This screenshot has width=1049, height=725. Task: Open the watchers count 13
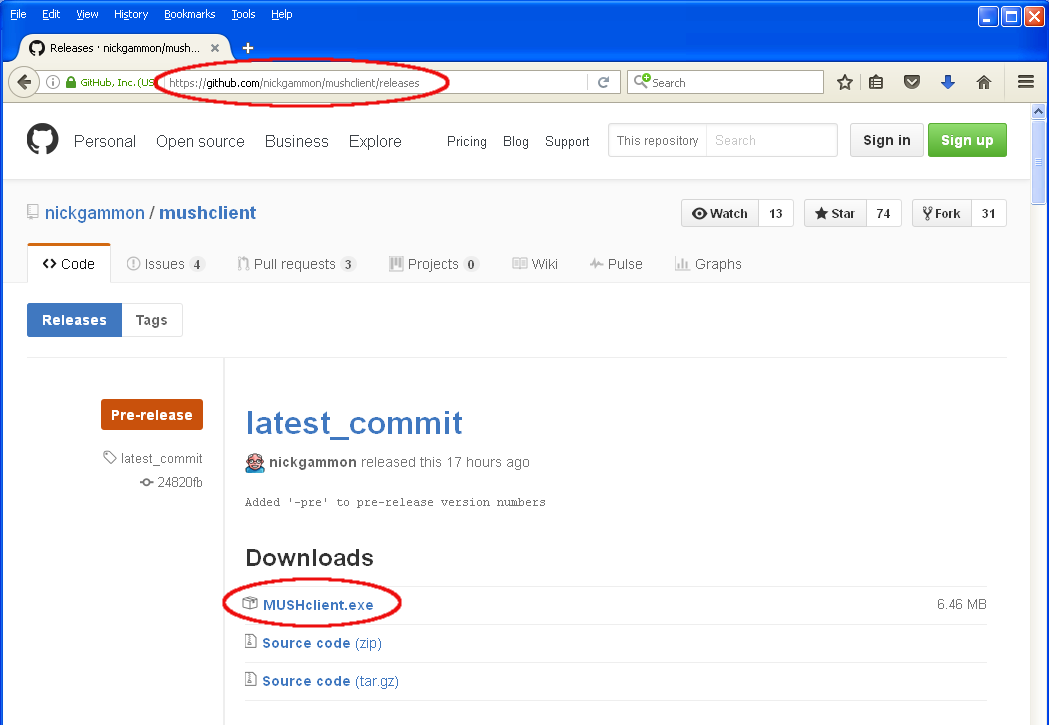coord(776,213)
